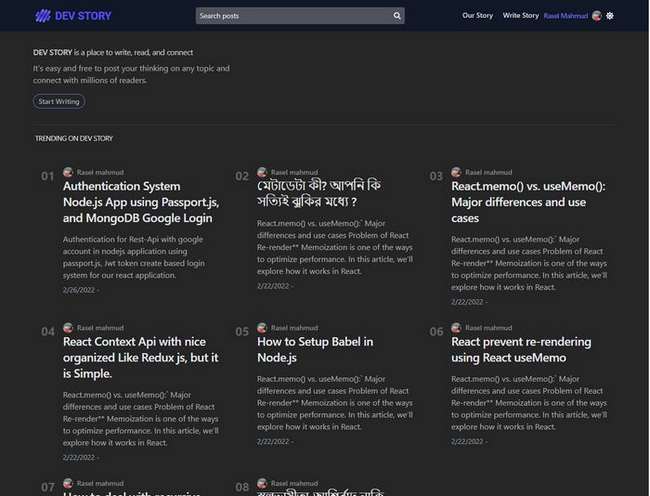
Task: Click the excerpt under the Bengali metadata title
Action: 335,247
